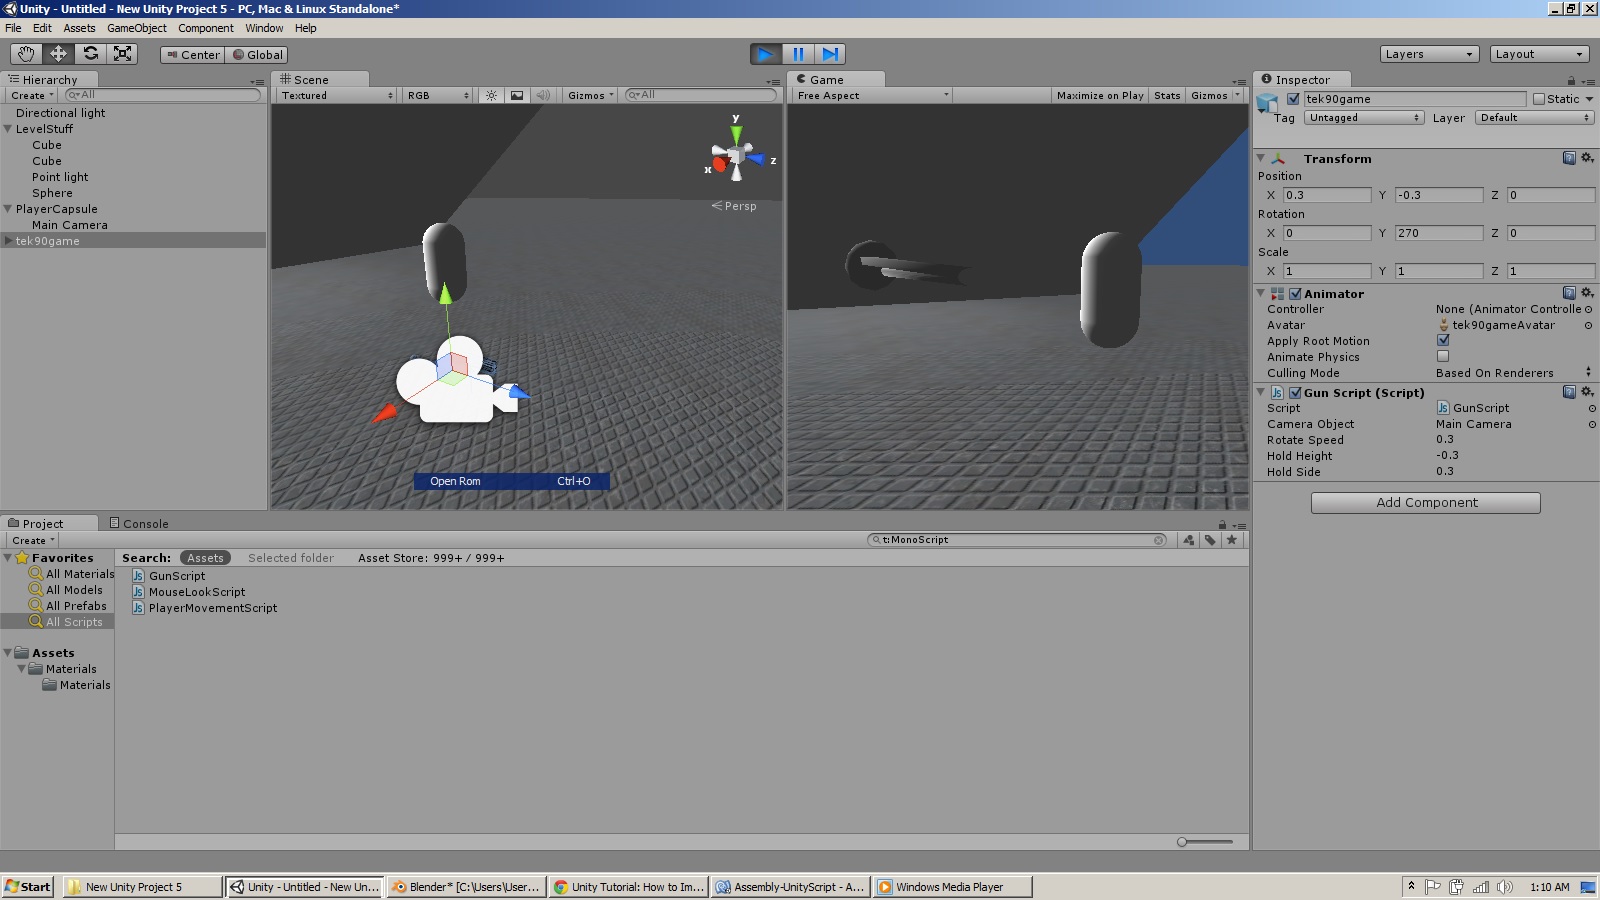Screen dimensions: 1600x900
Task: Pick Animator Controller object selector circle
Action: 1588,310
